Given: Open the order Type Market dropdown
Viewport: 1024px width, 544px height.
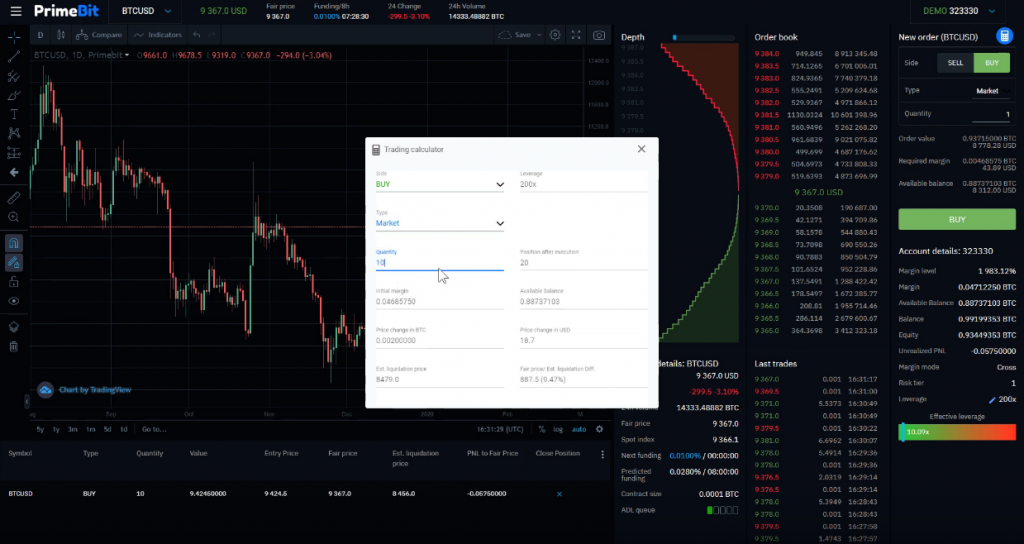Looking at the screenshot, I should [x=993, y=91].
